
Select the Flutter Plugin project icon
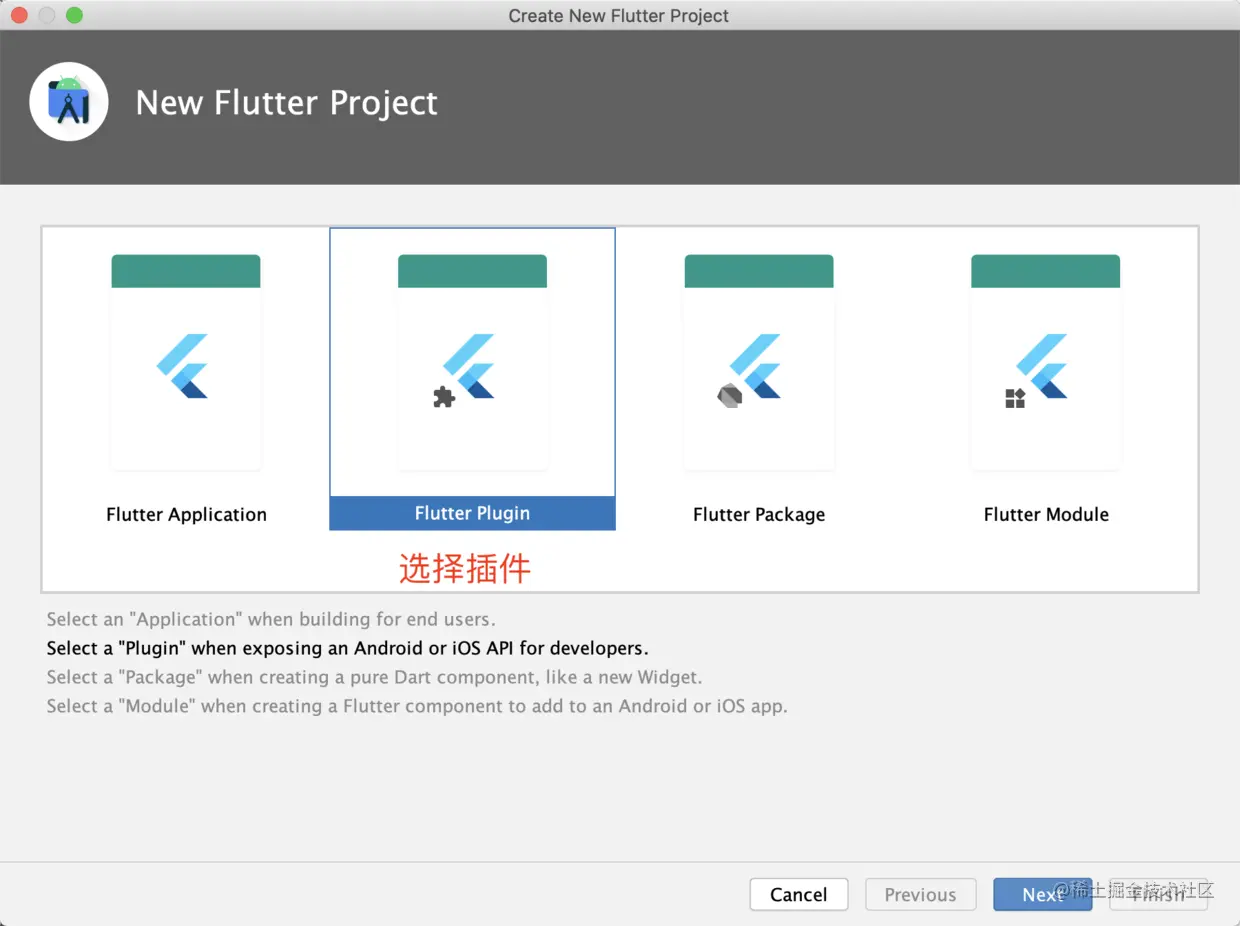coord(472,362)
